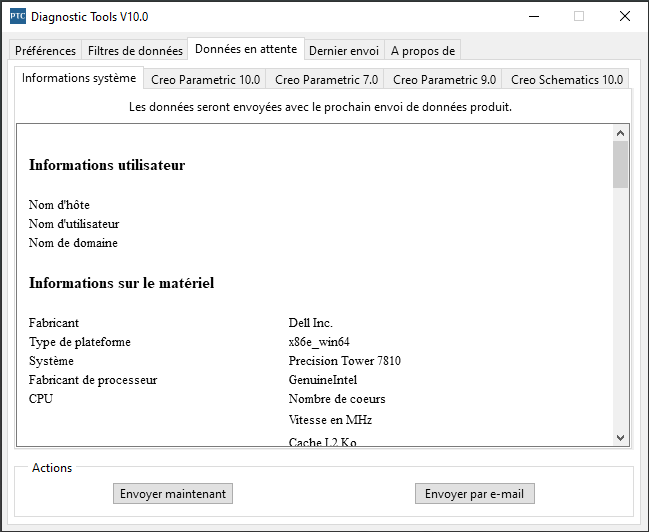Image resolution: width=649 pixels, height=532 pixels.
Task: Open the Préférences tab
Action: (46, 51)
